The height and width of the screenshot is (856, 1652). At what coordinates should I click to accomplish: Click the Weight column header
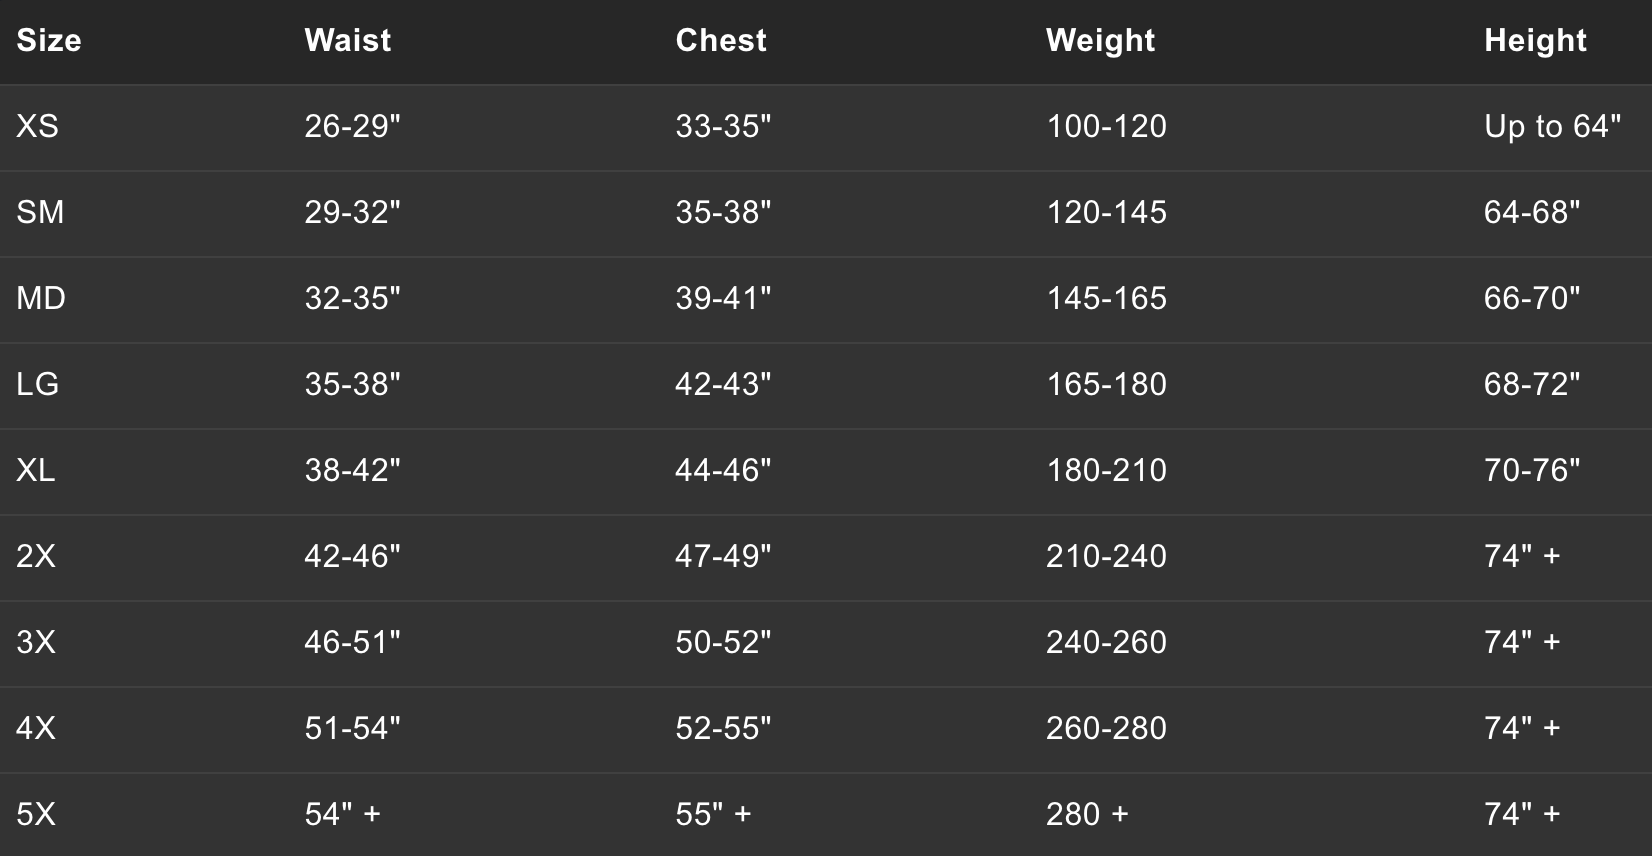(1100, 41)
